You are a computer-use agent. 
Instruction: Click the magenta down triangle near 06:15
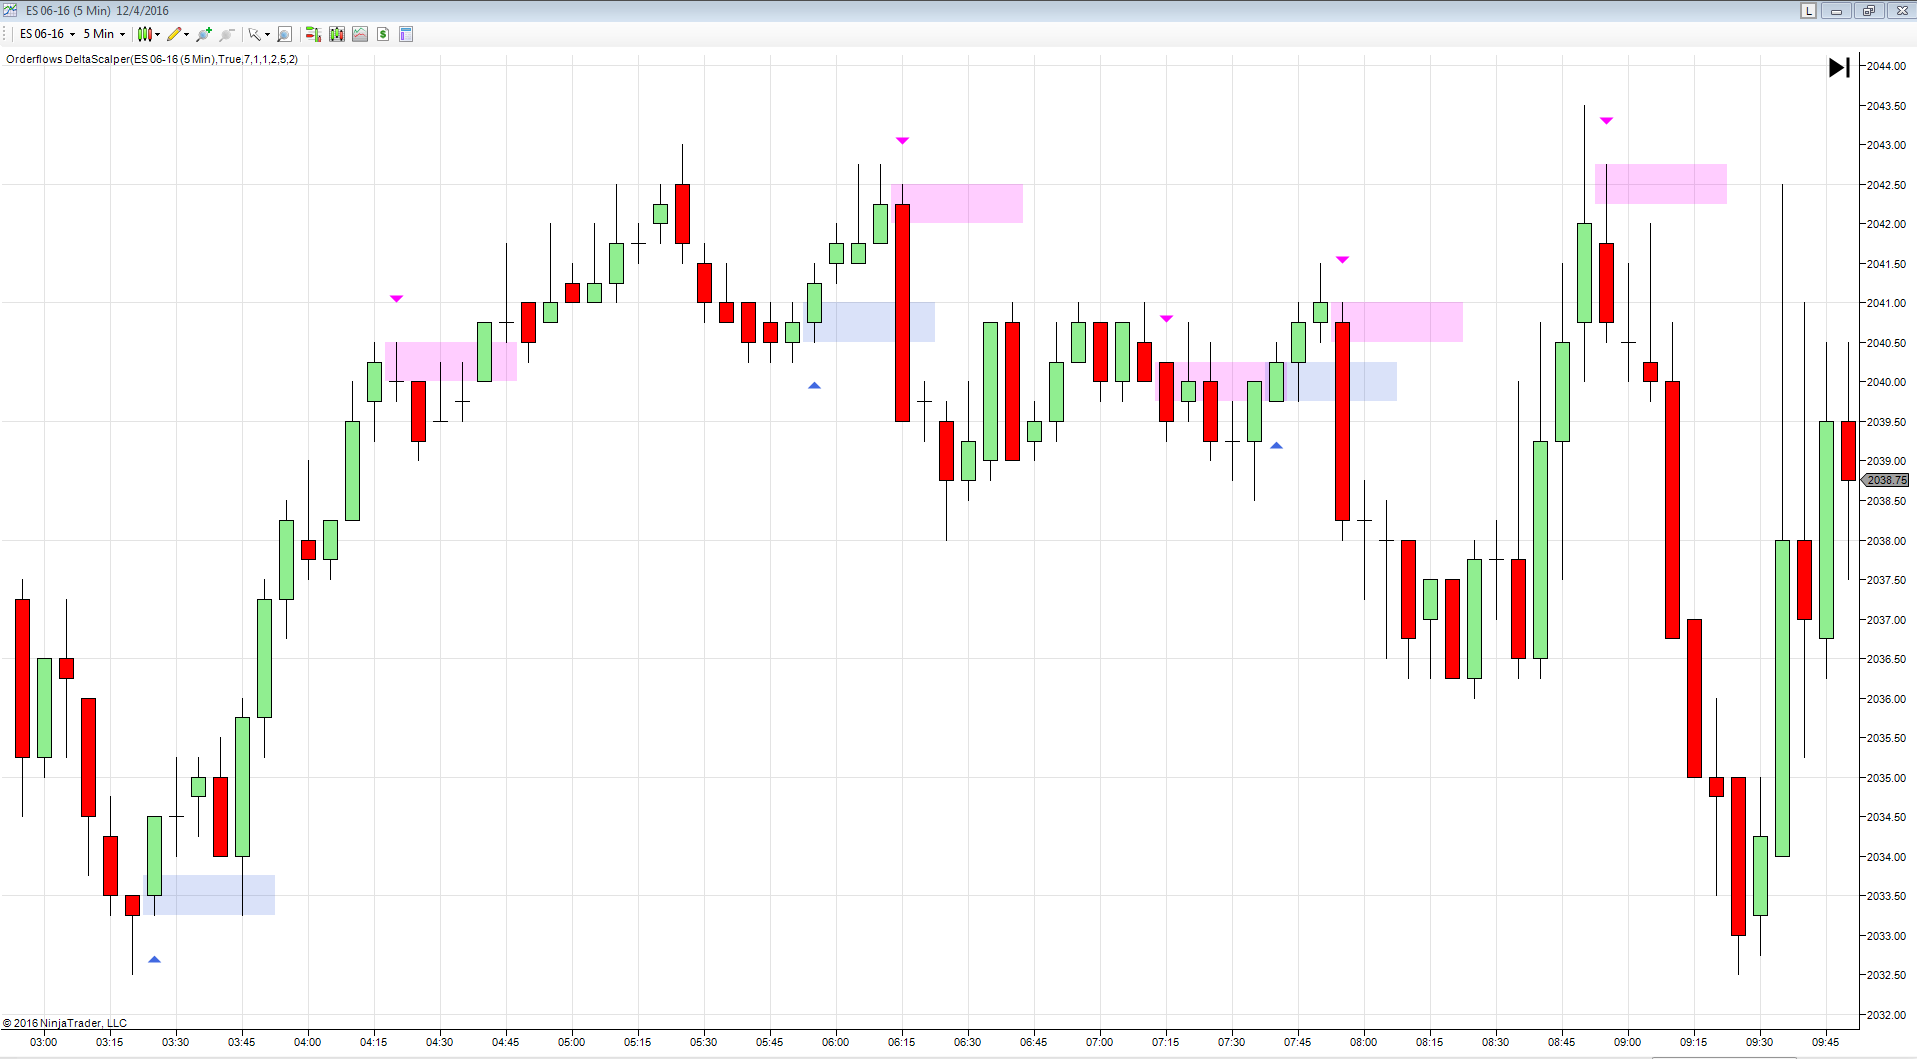(x=902, y=141)
